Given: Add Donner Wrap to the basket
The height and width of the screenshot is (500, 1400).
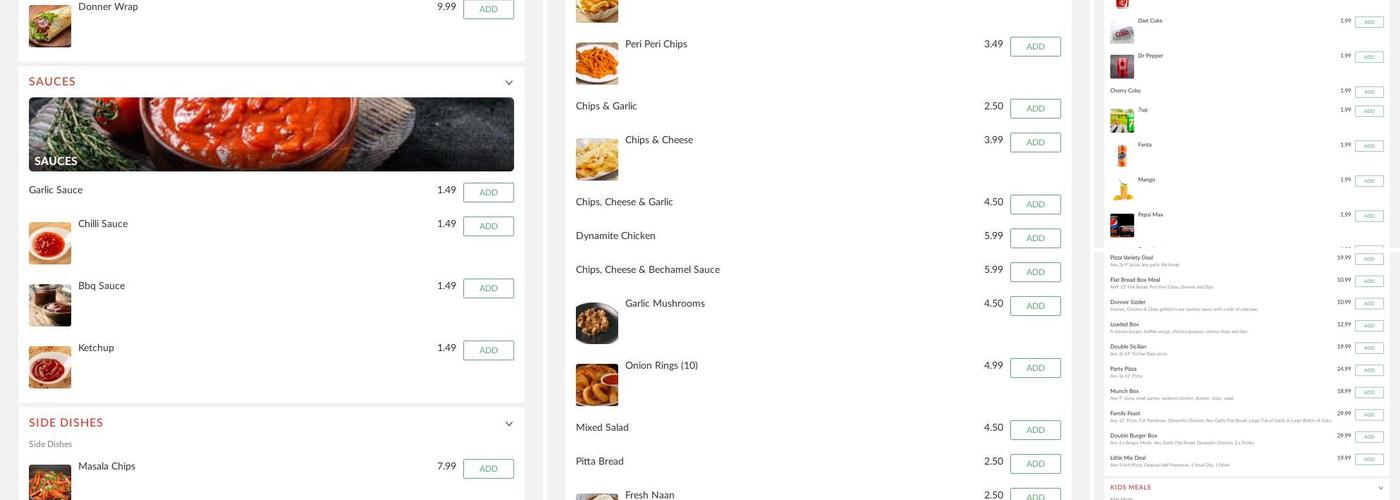Looking at the screenshot, I should 488,9.
